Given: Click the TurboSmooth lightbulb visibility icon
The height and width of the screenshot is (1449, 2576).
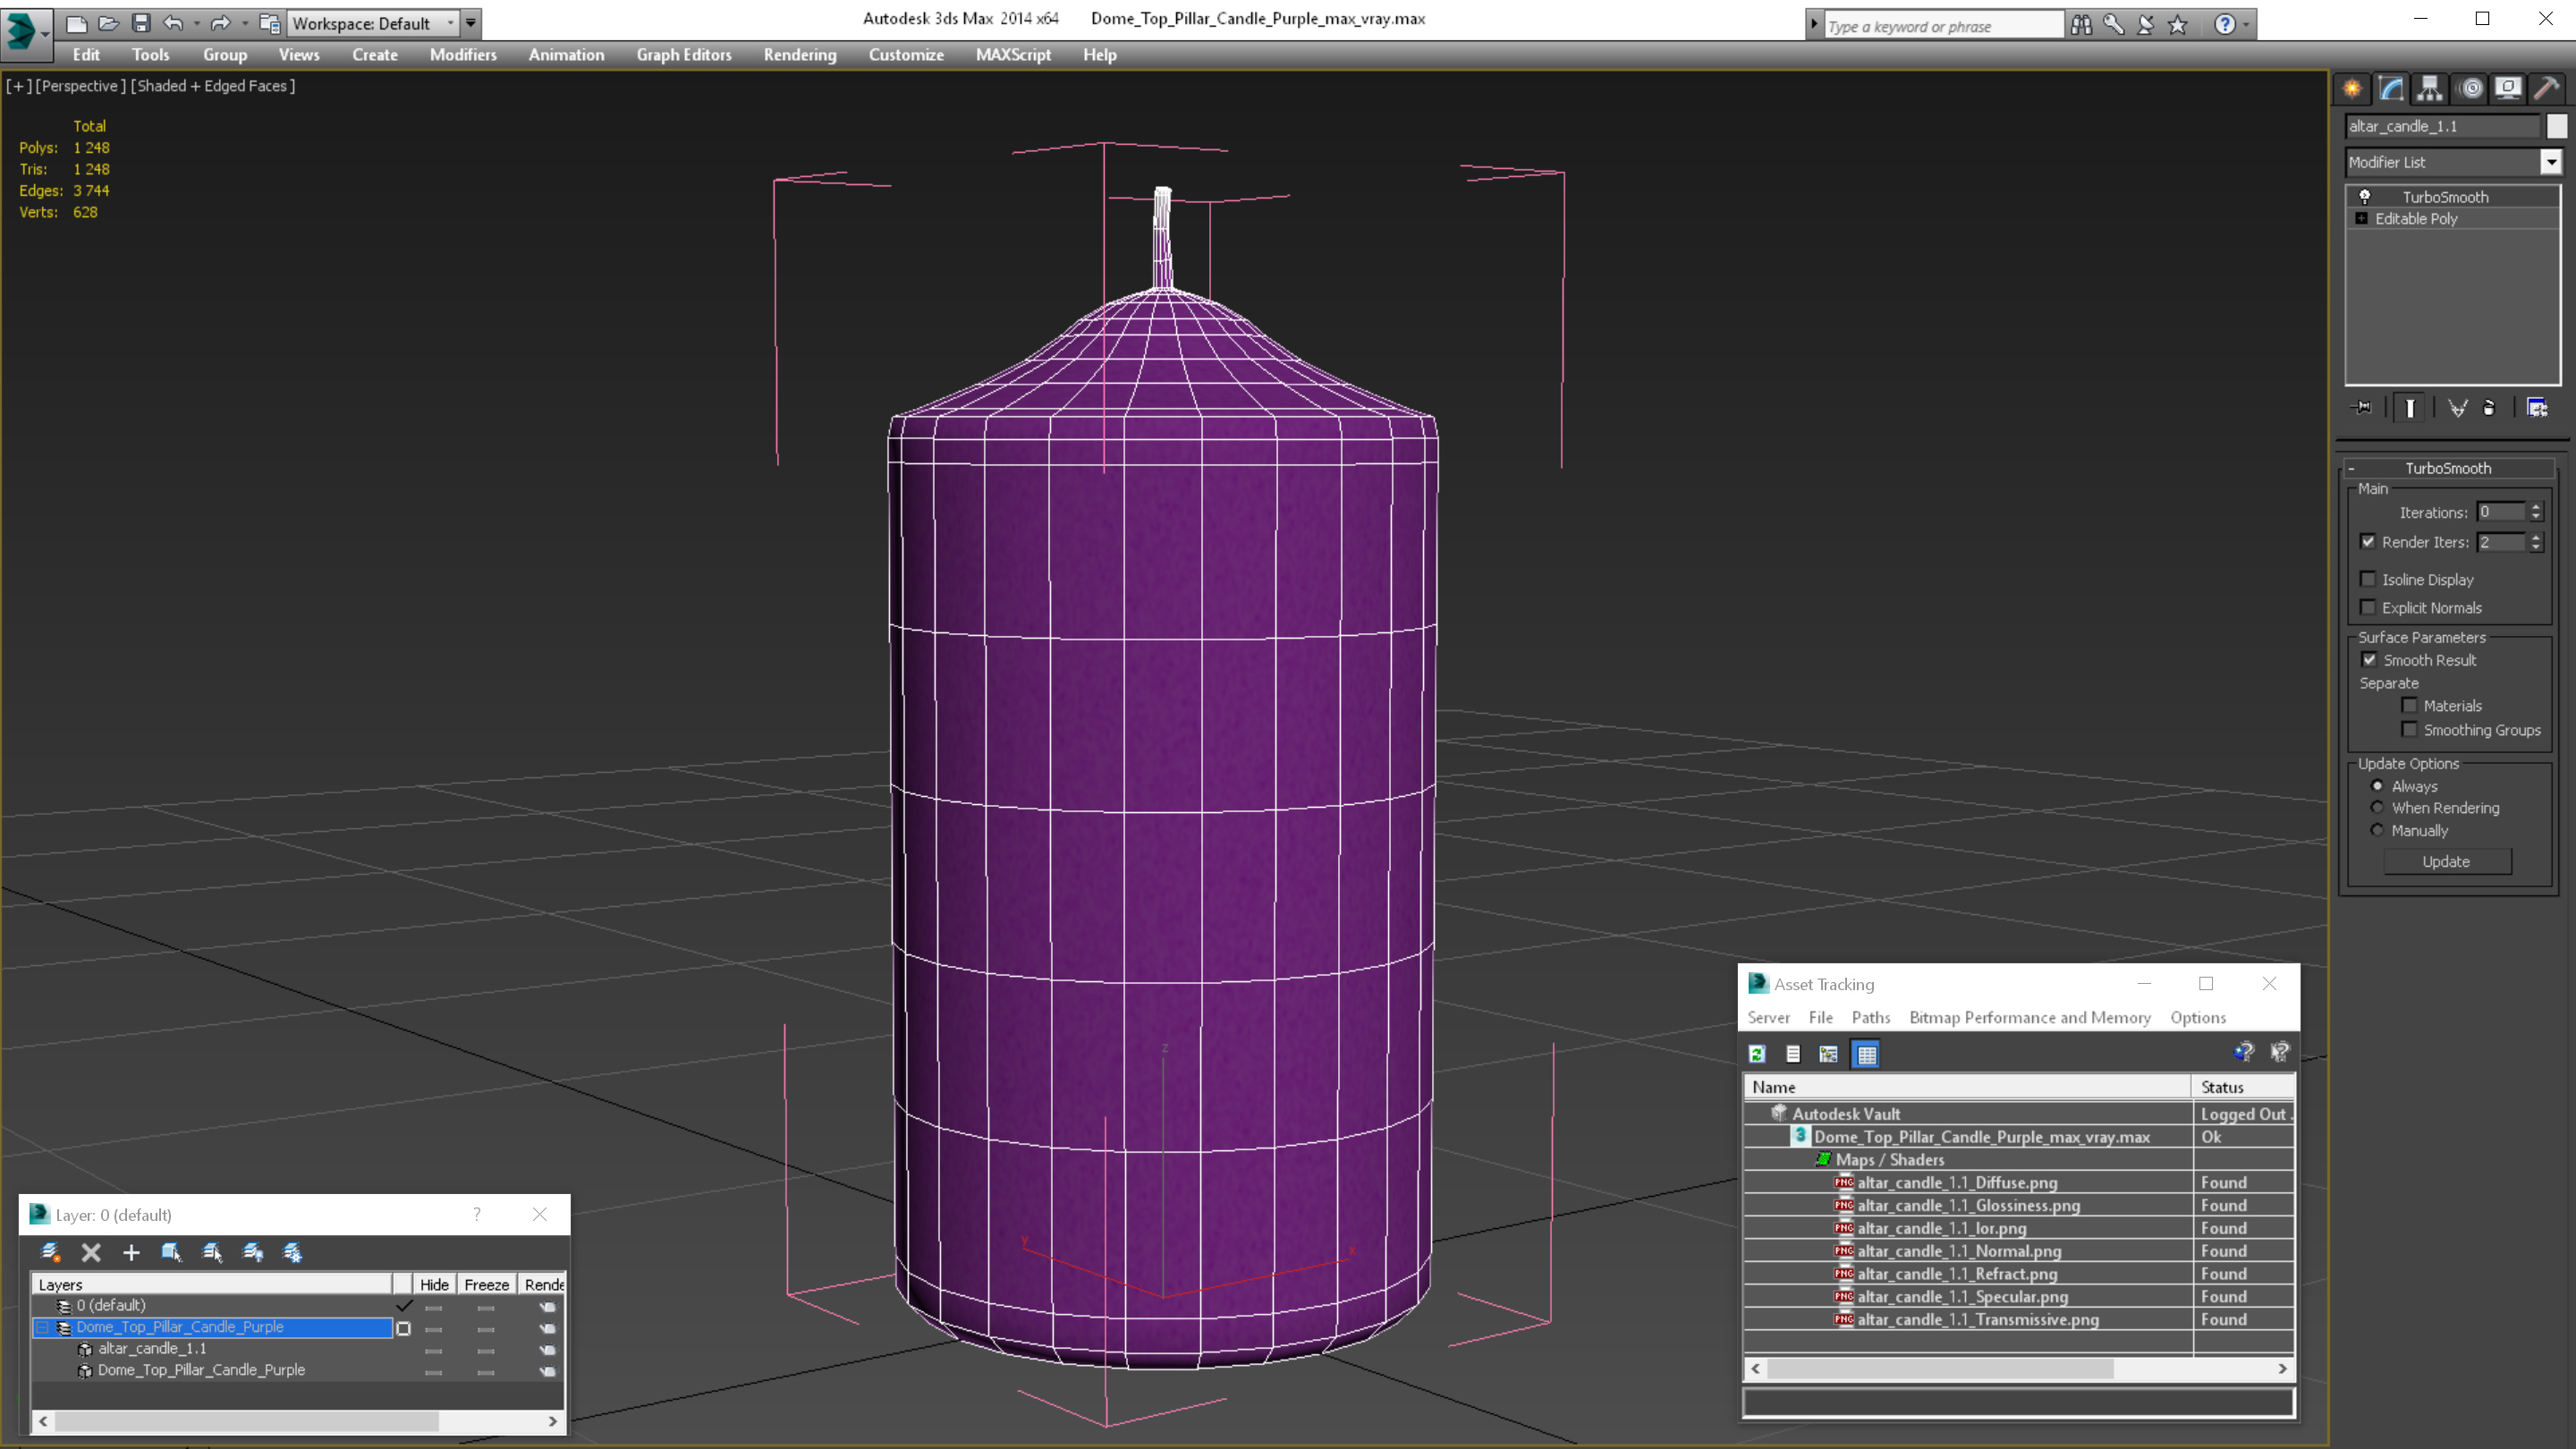Looking at the screenshot, I should click(x=2365, y=197).
